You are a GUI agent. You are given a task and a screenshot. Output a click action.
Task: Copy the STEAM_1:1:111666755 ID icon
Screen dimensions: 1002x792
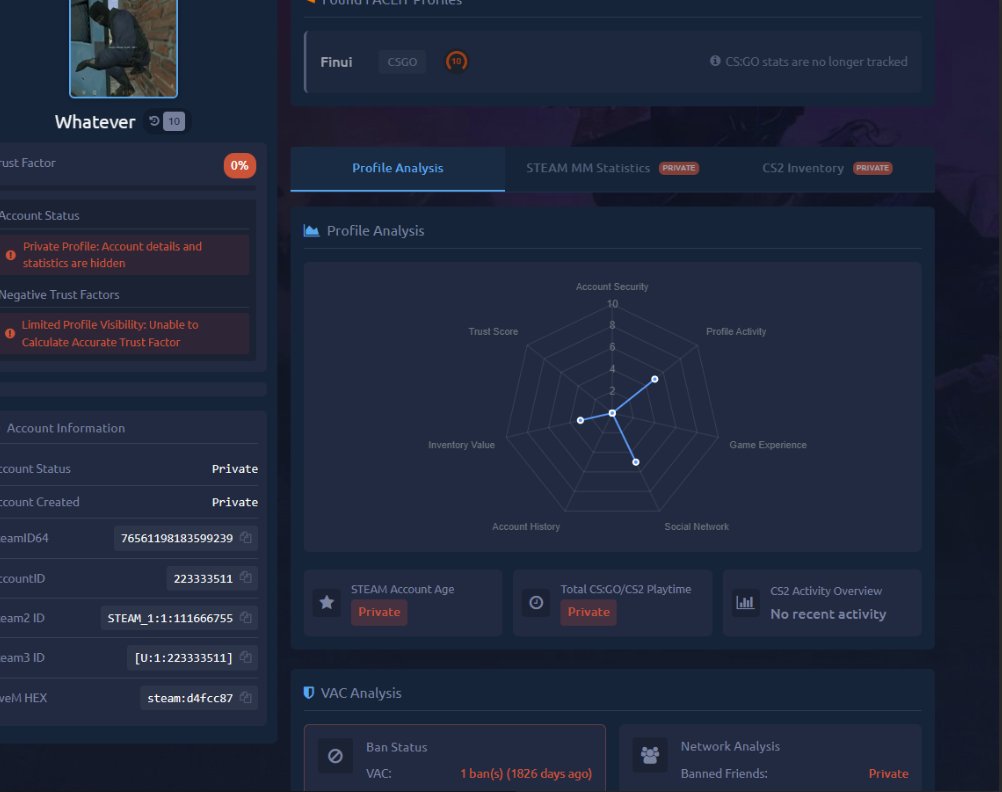click(x=245, y=617)
